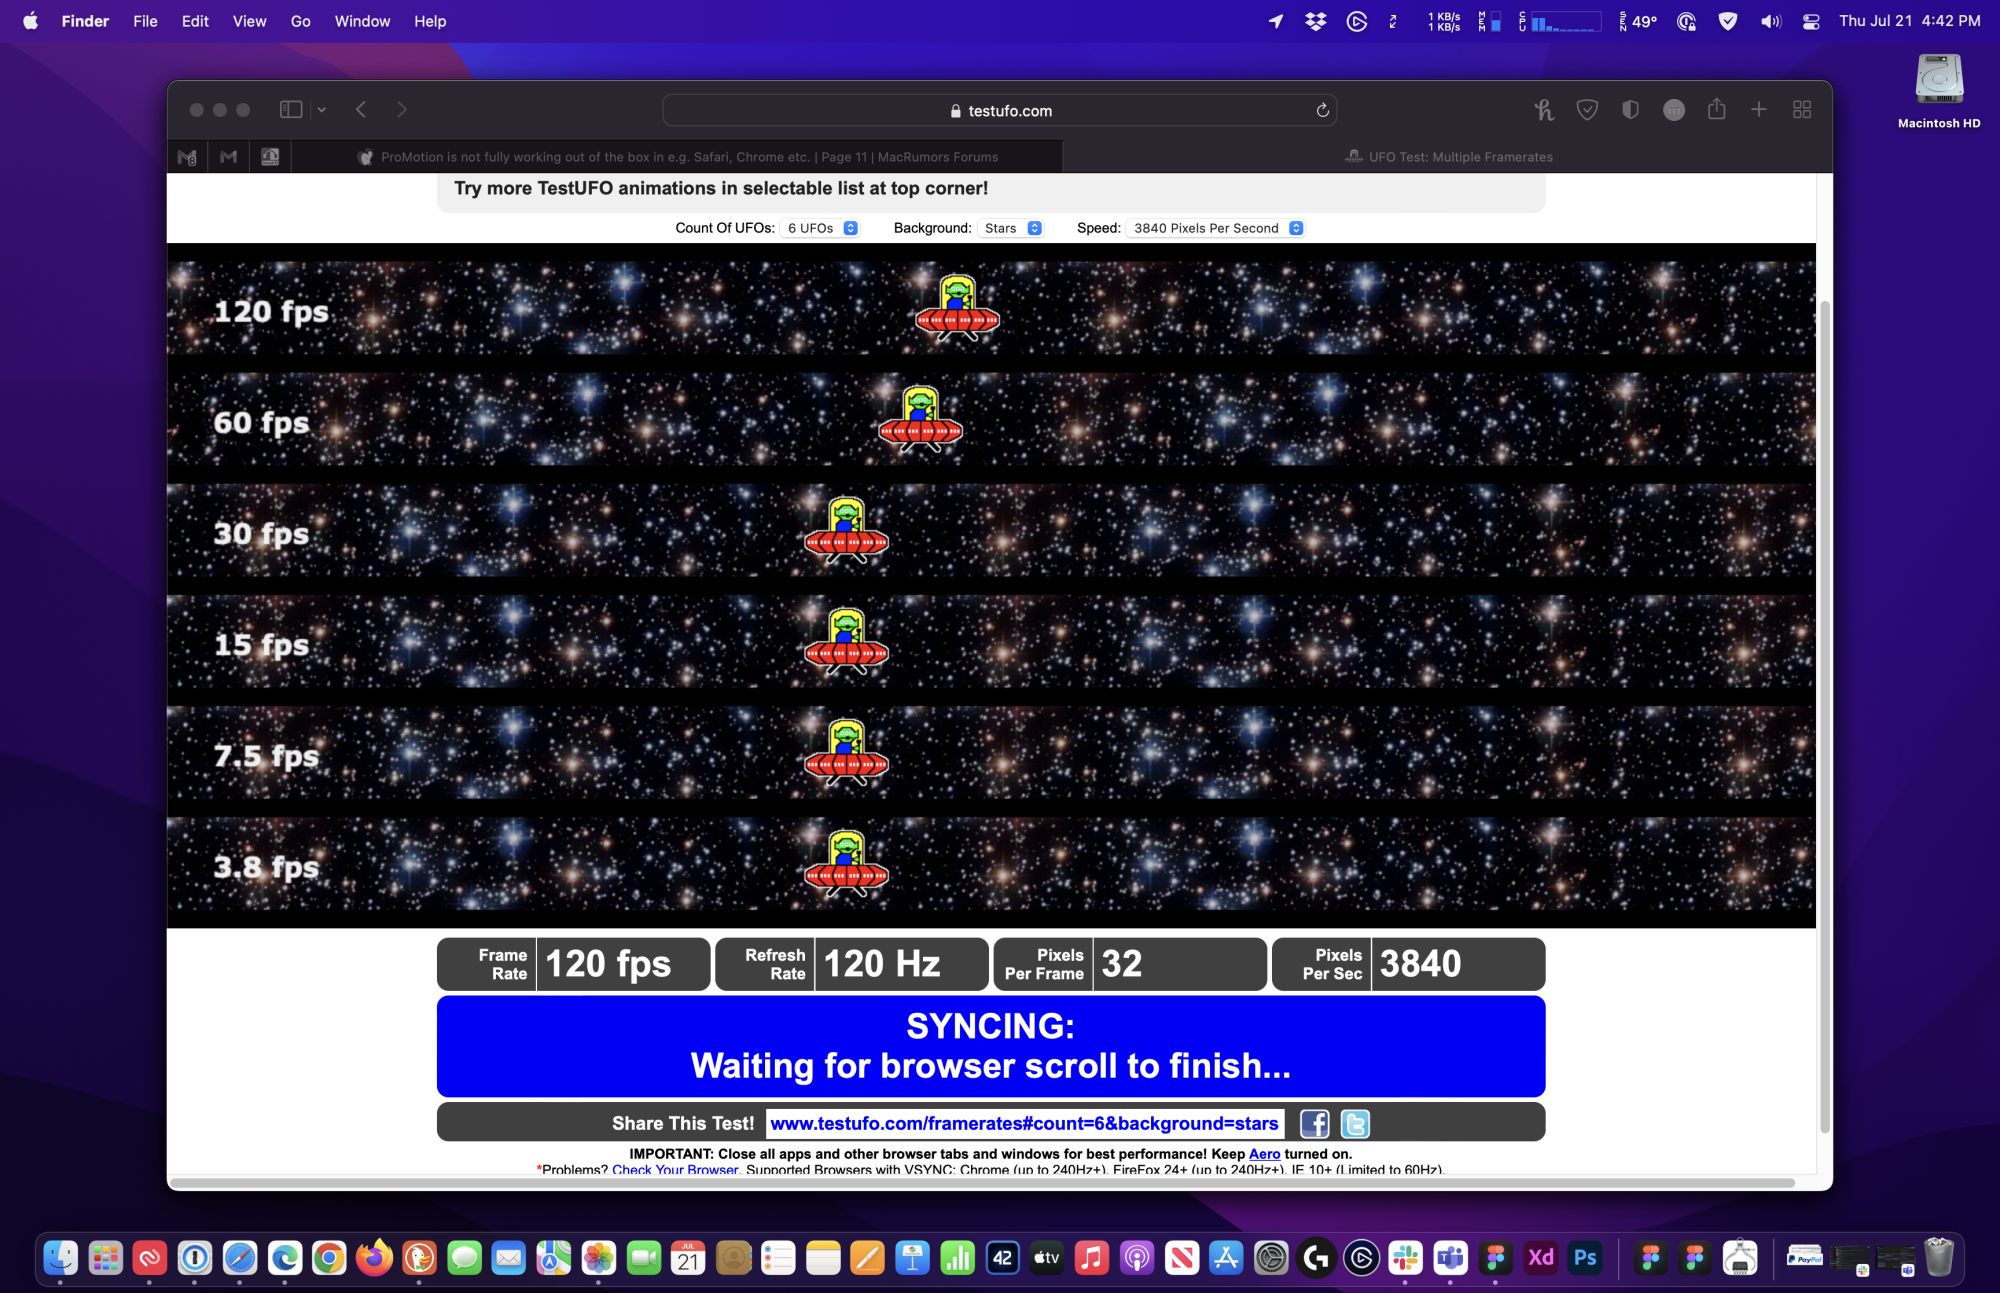
Task: Reload the testufo.com page
Action: [1322, 110]
